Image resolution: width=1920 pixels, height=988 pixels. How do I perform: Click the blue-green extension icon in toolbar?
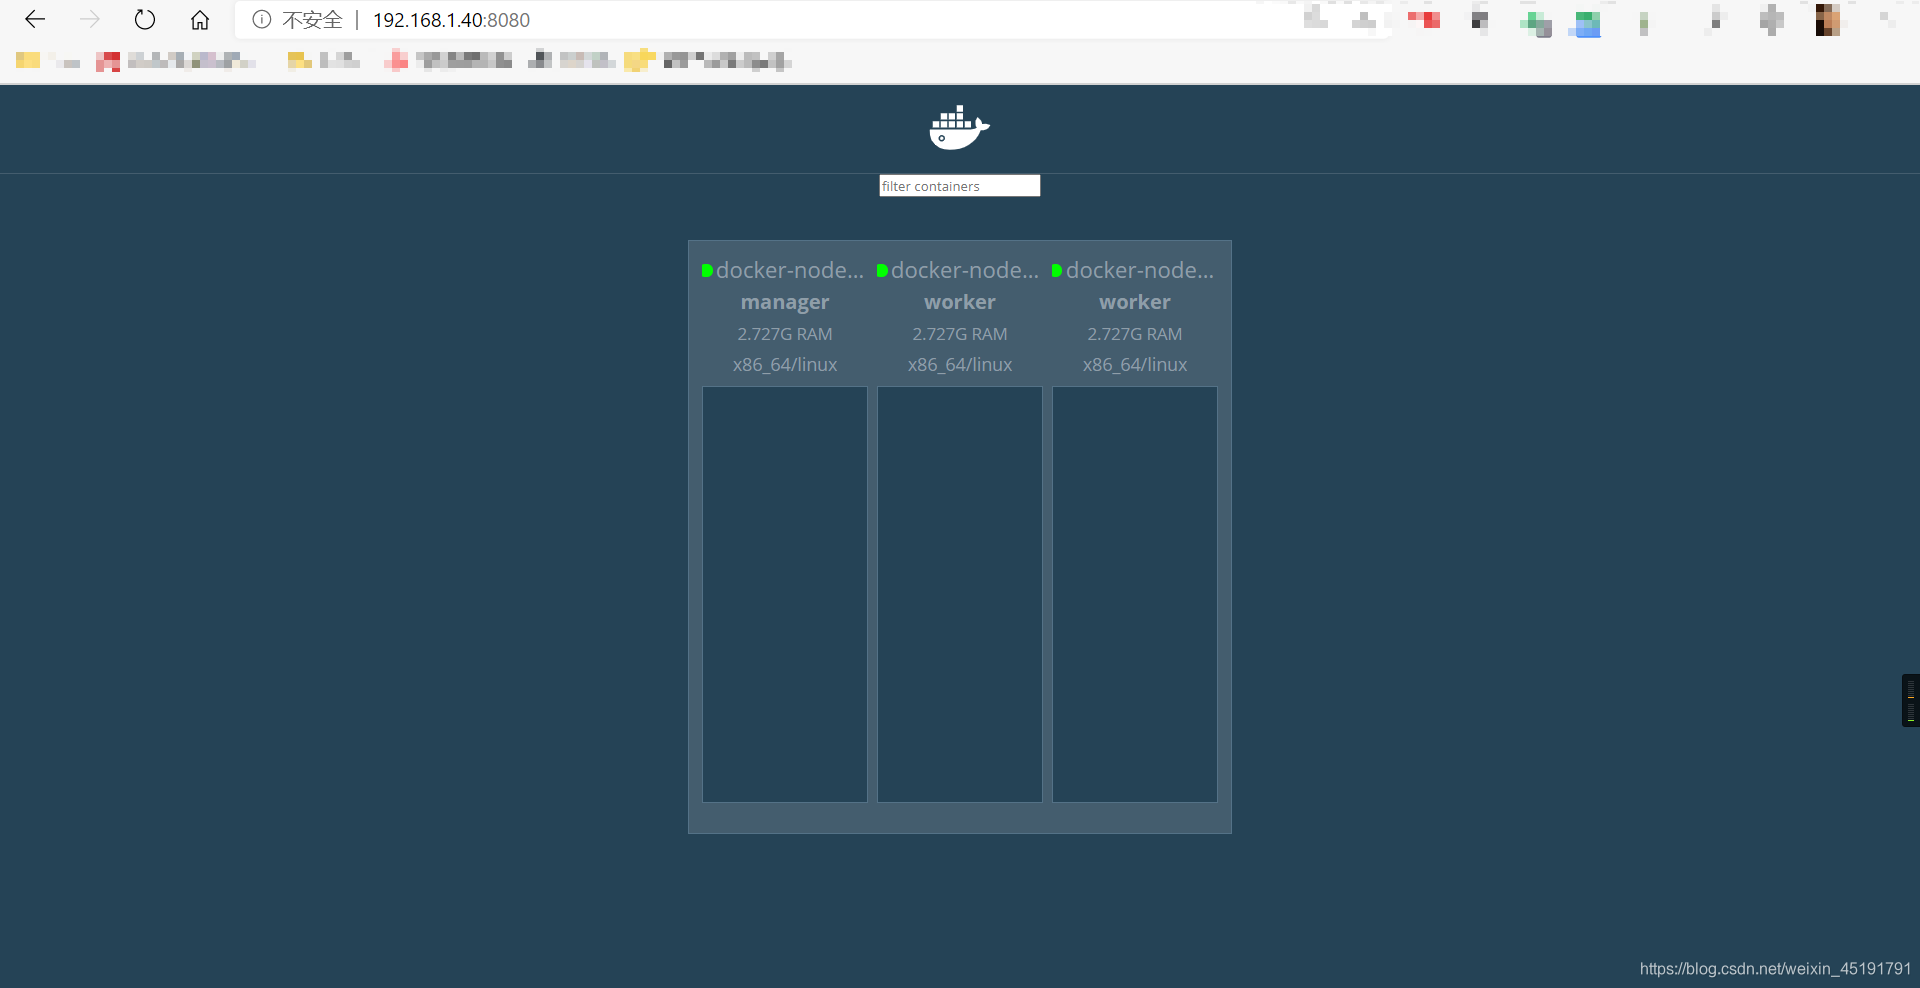pyautogui.click(x=1588, y=24)
